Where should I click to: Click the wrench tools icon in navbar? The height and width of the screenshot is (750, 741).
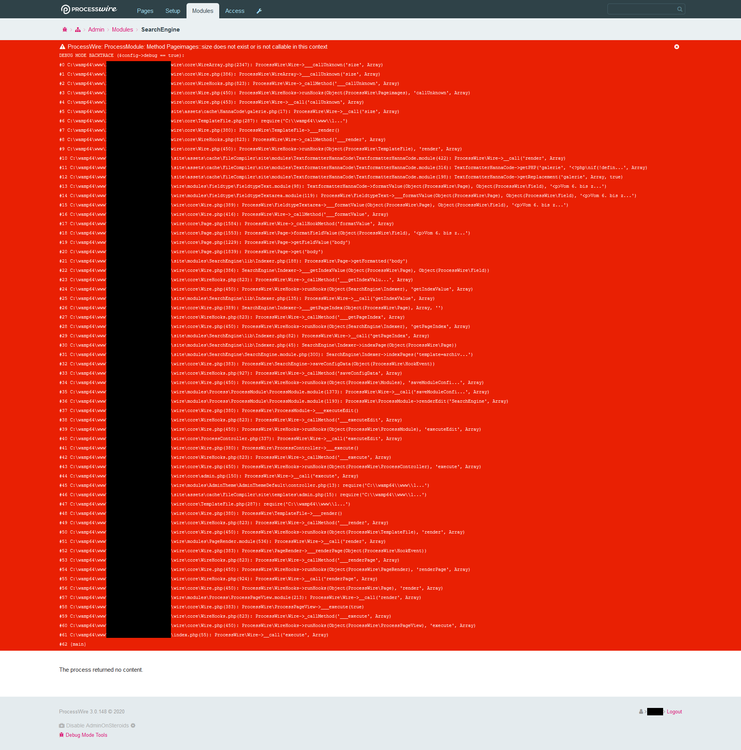tap(259, 11)
